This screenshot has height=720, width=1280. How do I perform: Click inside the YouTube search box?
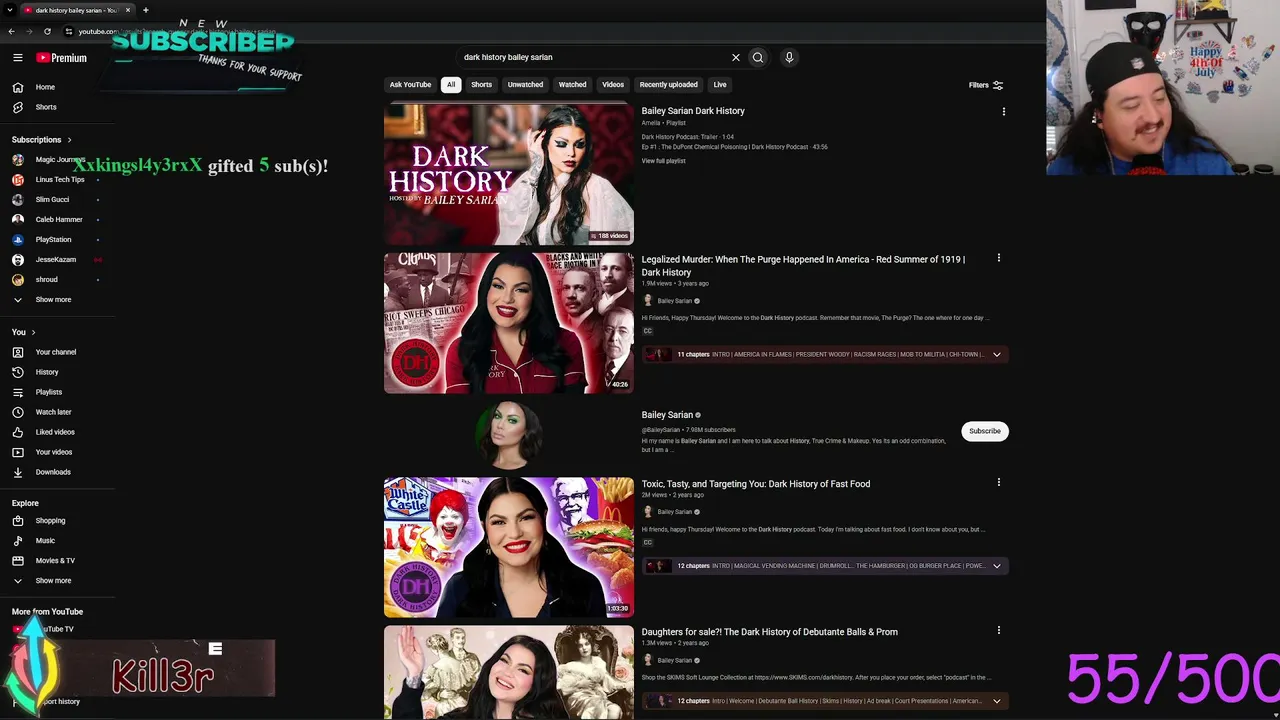[x=595, y=58]
